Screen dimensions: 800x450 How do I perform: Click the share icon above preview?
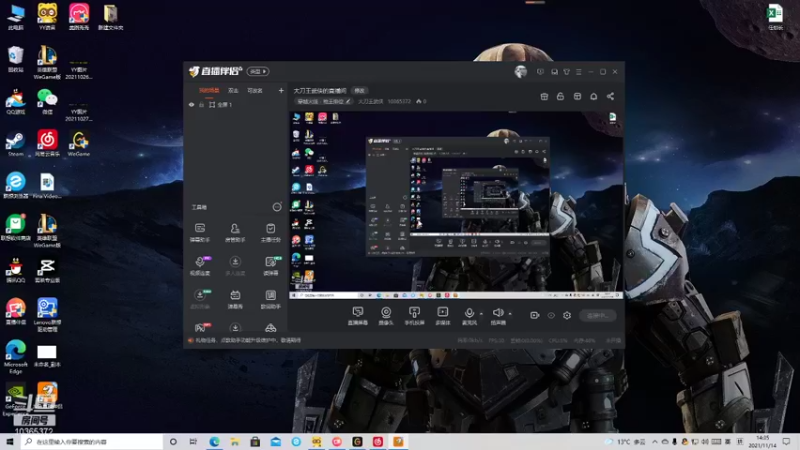coord(610,96)
